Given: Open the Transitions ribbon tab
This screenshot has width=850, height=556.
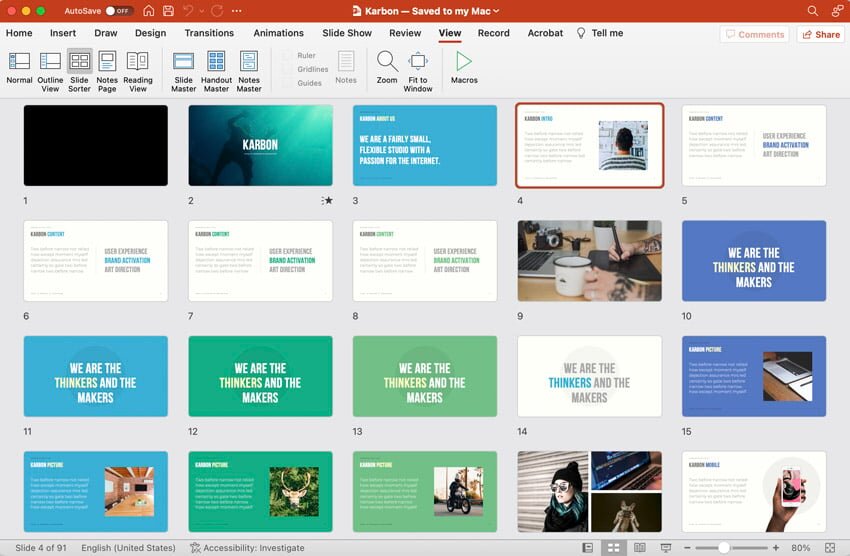Looking at the screenshot, I should 209,33.
